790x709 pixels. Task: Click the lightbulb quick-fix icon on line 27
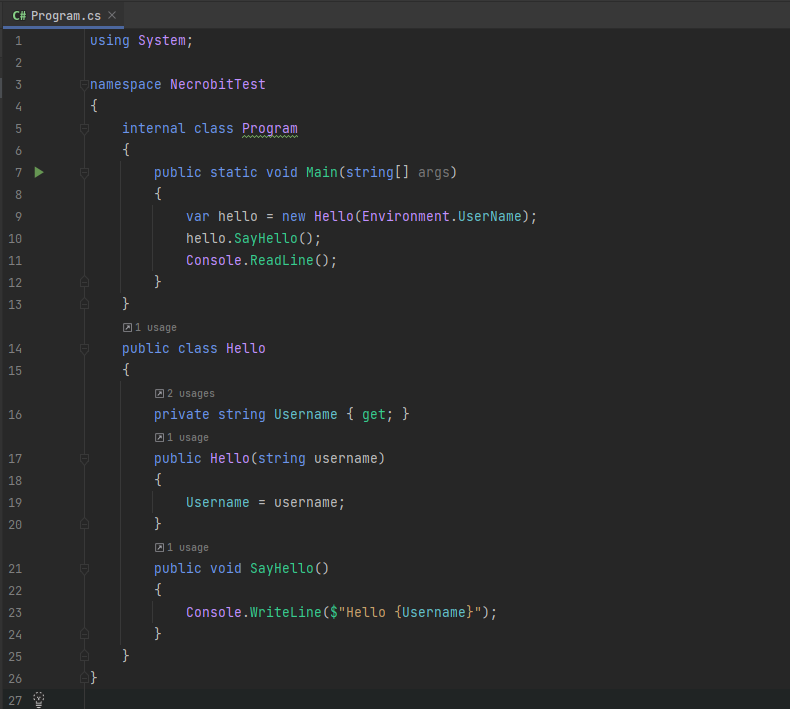coord(39,700)
